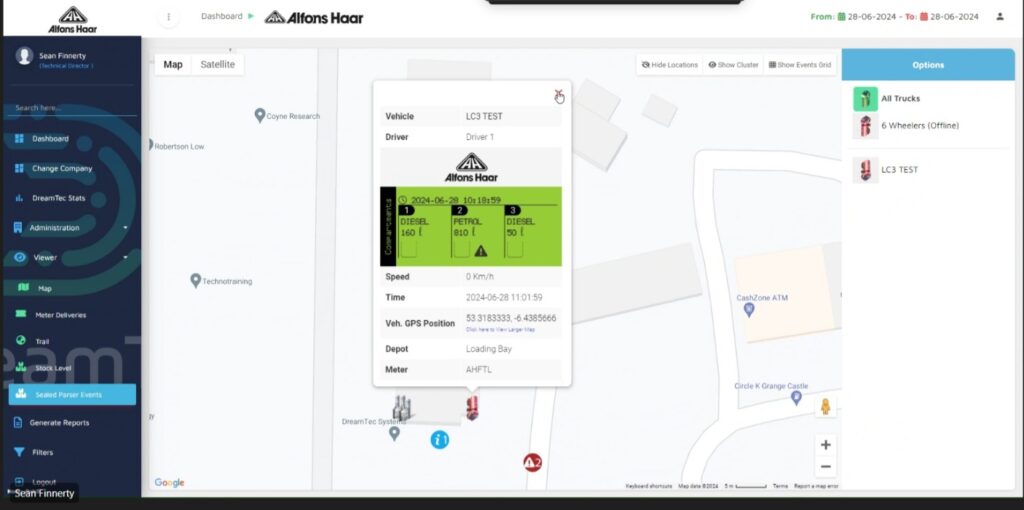The image size is (1024, 510).
Task: Click the blue info marker on map
Action: click(440, 439)
